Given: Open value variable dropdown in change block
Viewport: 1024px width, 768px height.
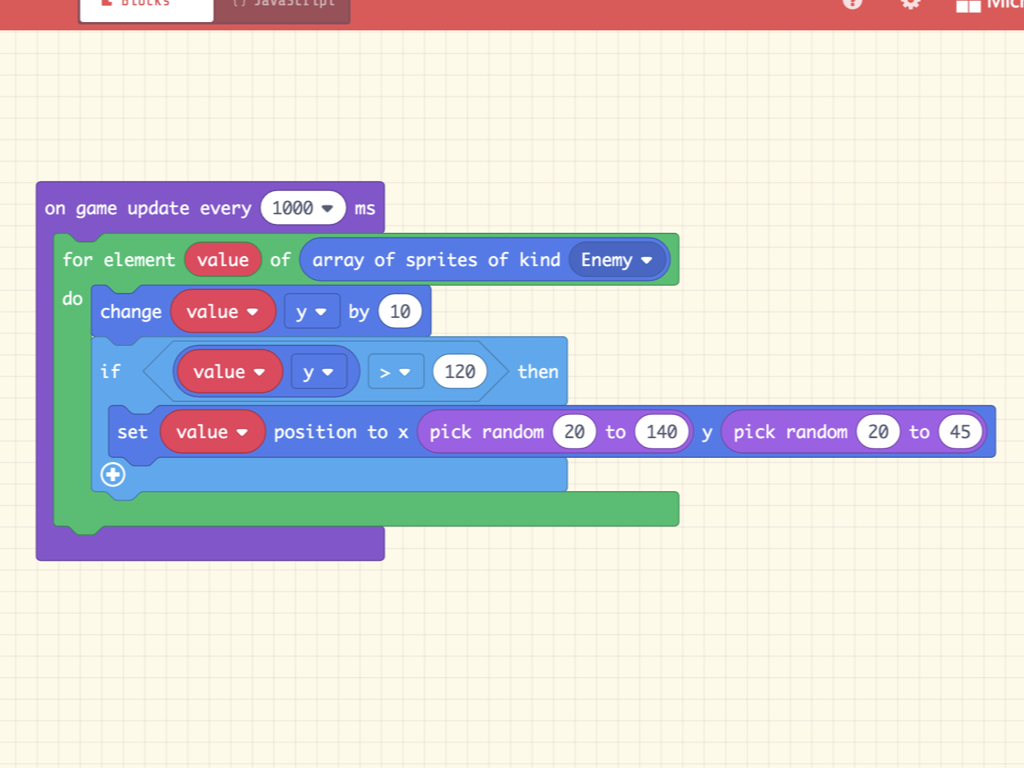Looking at the screenshot, I should pyautogui.click(x=223, y=312).
